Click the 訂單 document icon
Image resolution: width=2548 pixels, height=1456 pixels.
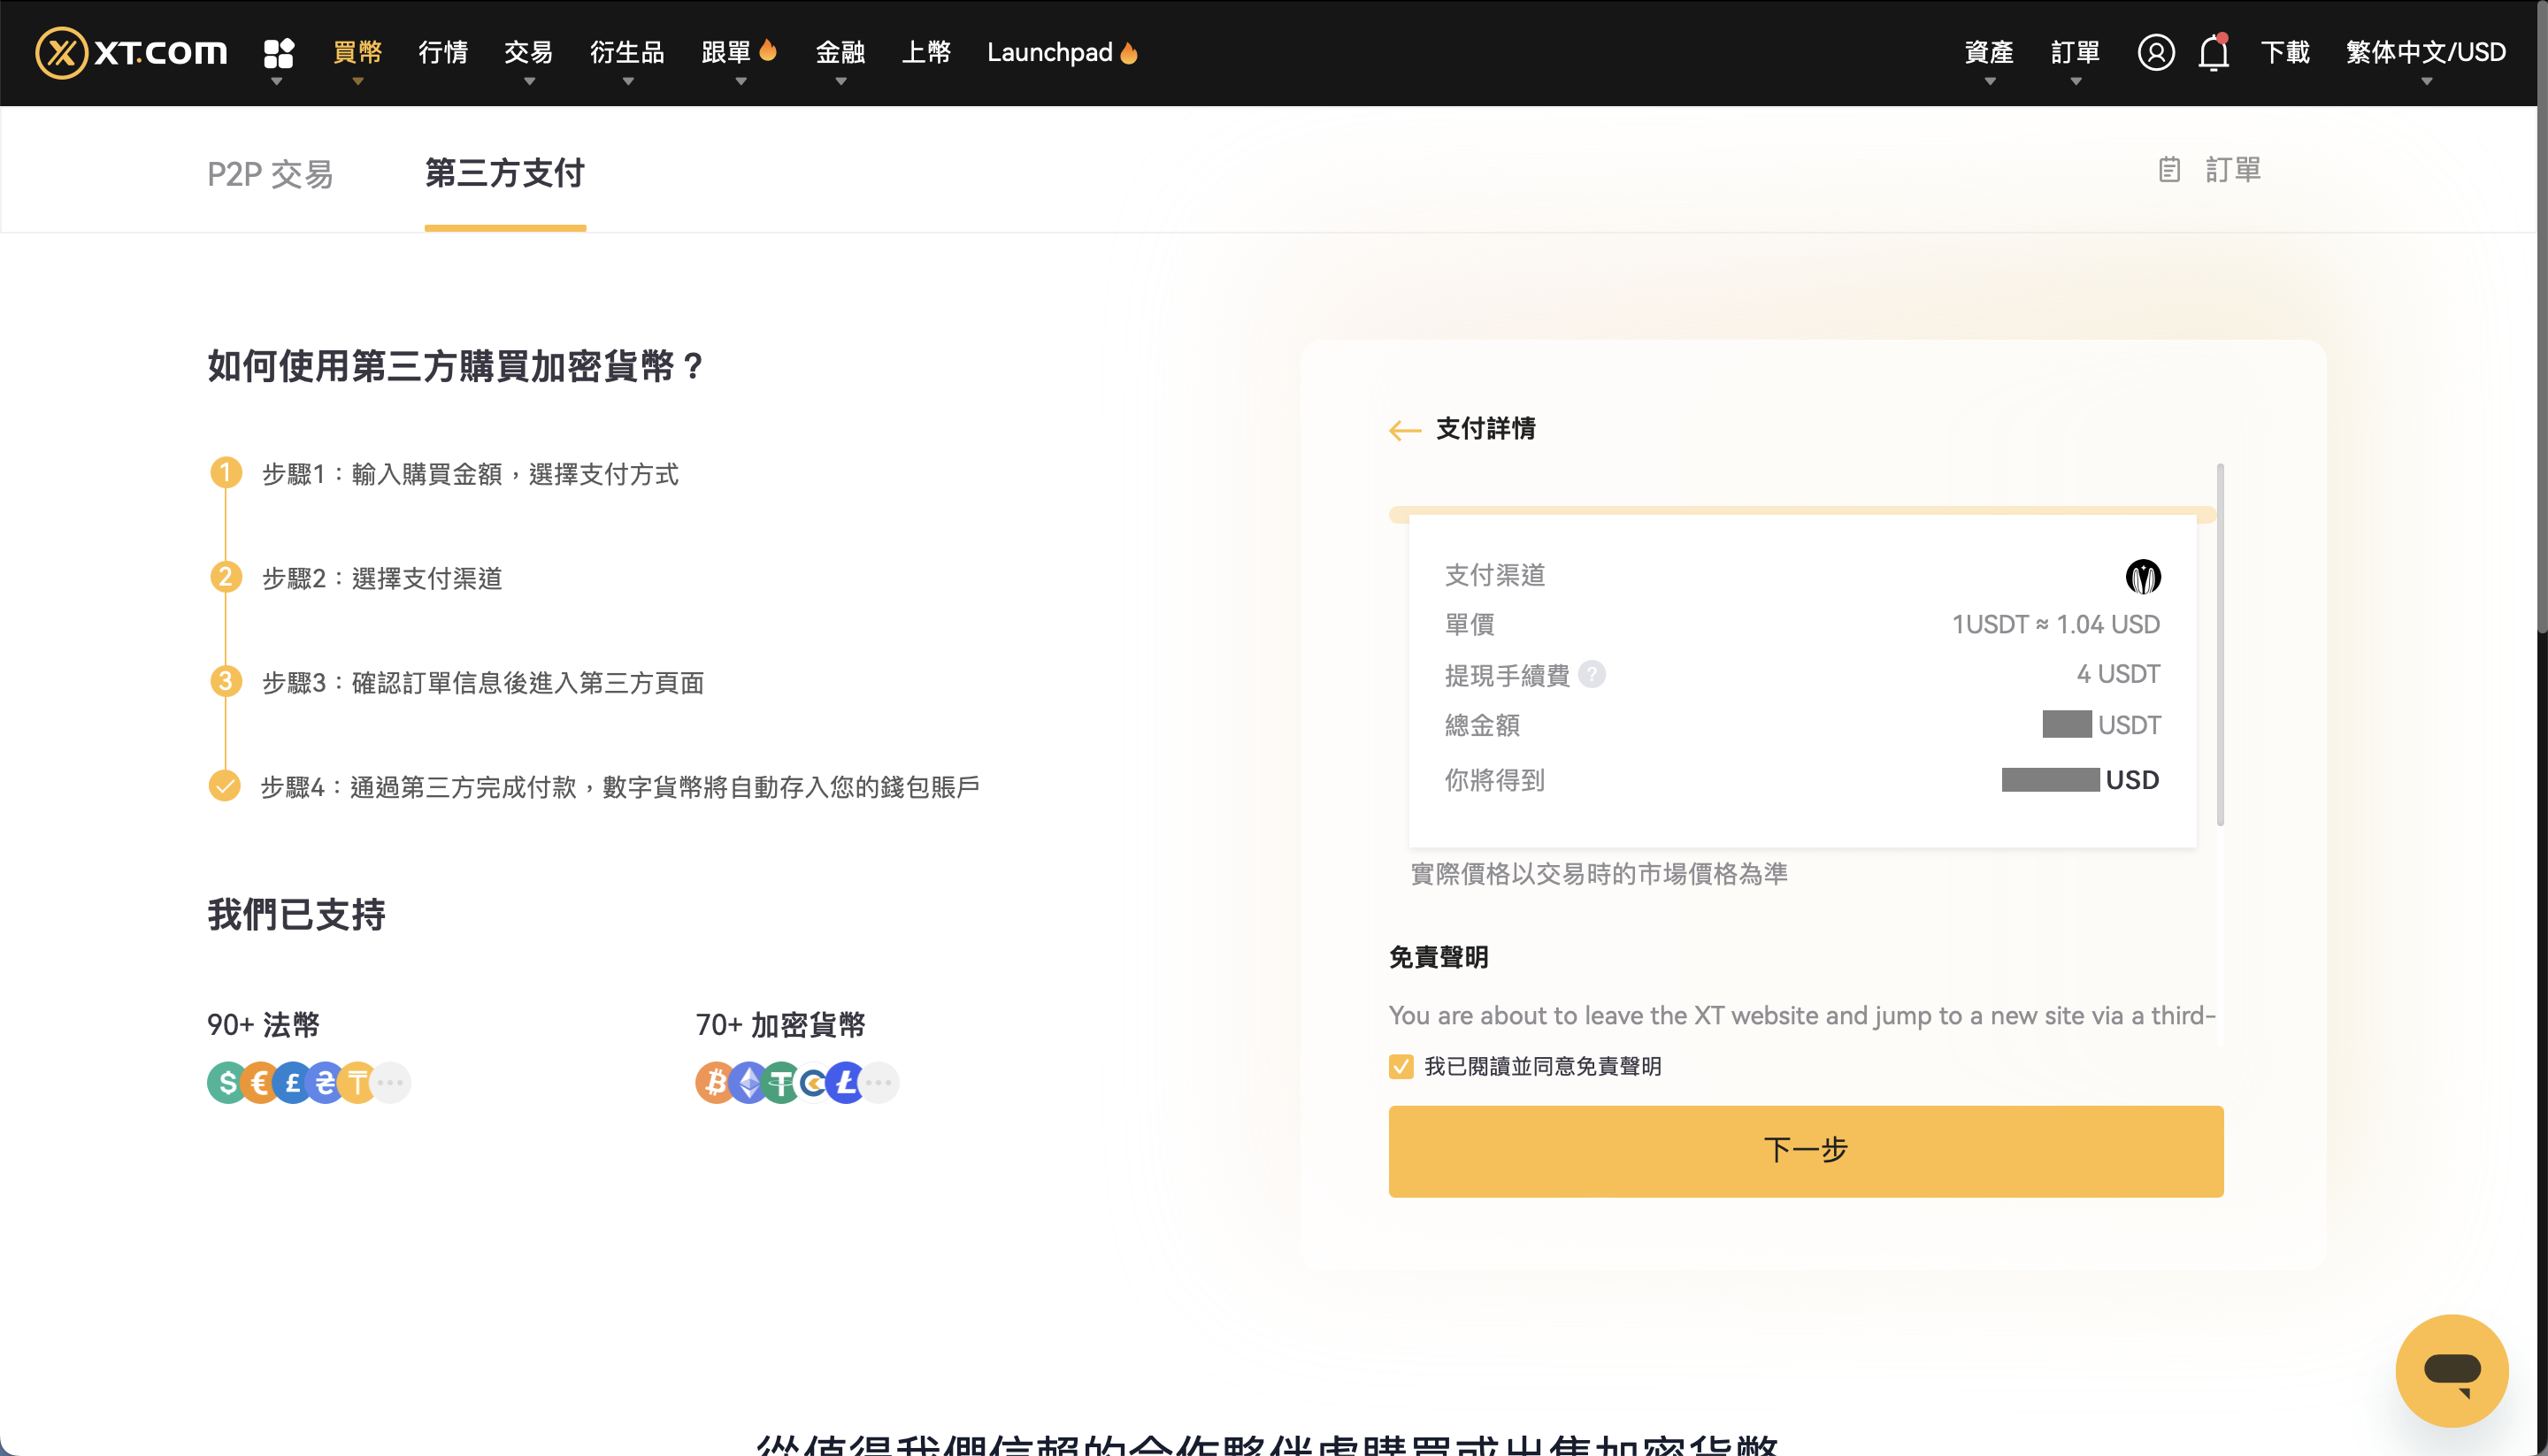pyautogui.click(x=2168, y=170)
